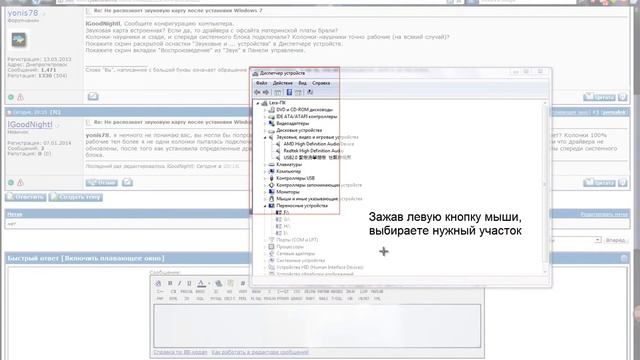The height and width of the screenshot is (360, 640).
Task: Select Realtek High Definition Audio device
Action: 313,151
